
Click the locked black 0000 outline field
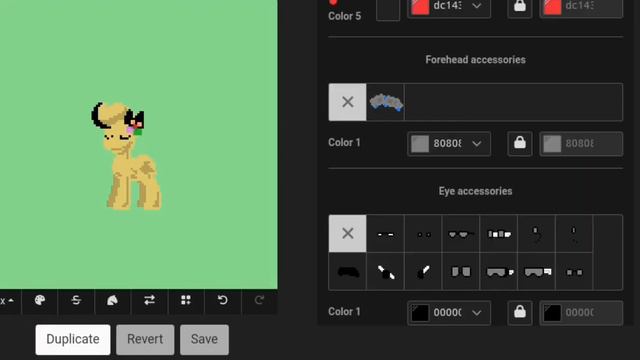(581, 313)
